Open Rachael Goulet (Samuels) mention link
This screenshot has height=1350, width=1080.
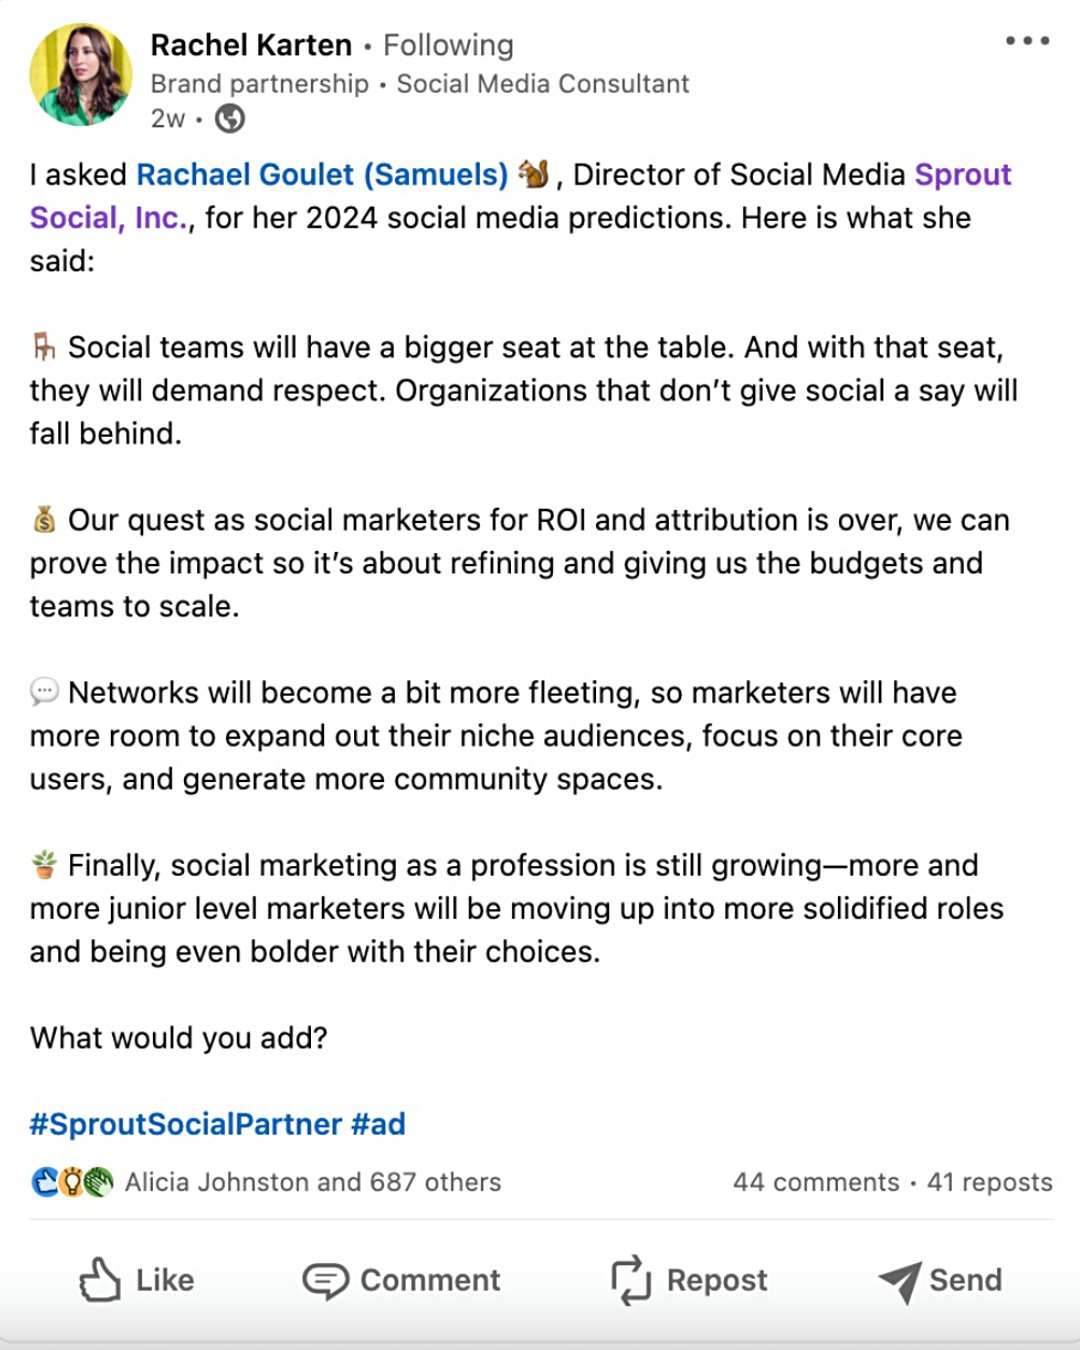tap(322, 175)
